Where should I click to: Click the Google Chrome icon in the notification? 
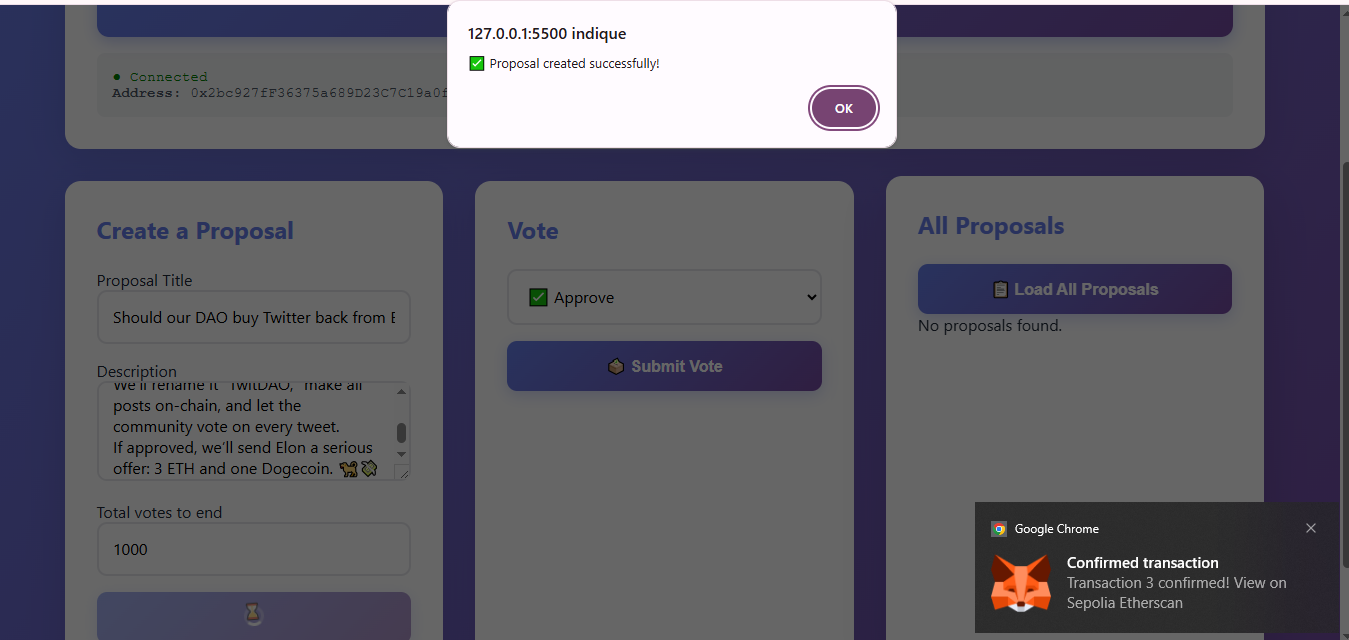click(x=998, y=528)
